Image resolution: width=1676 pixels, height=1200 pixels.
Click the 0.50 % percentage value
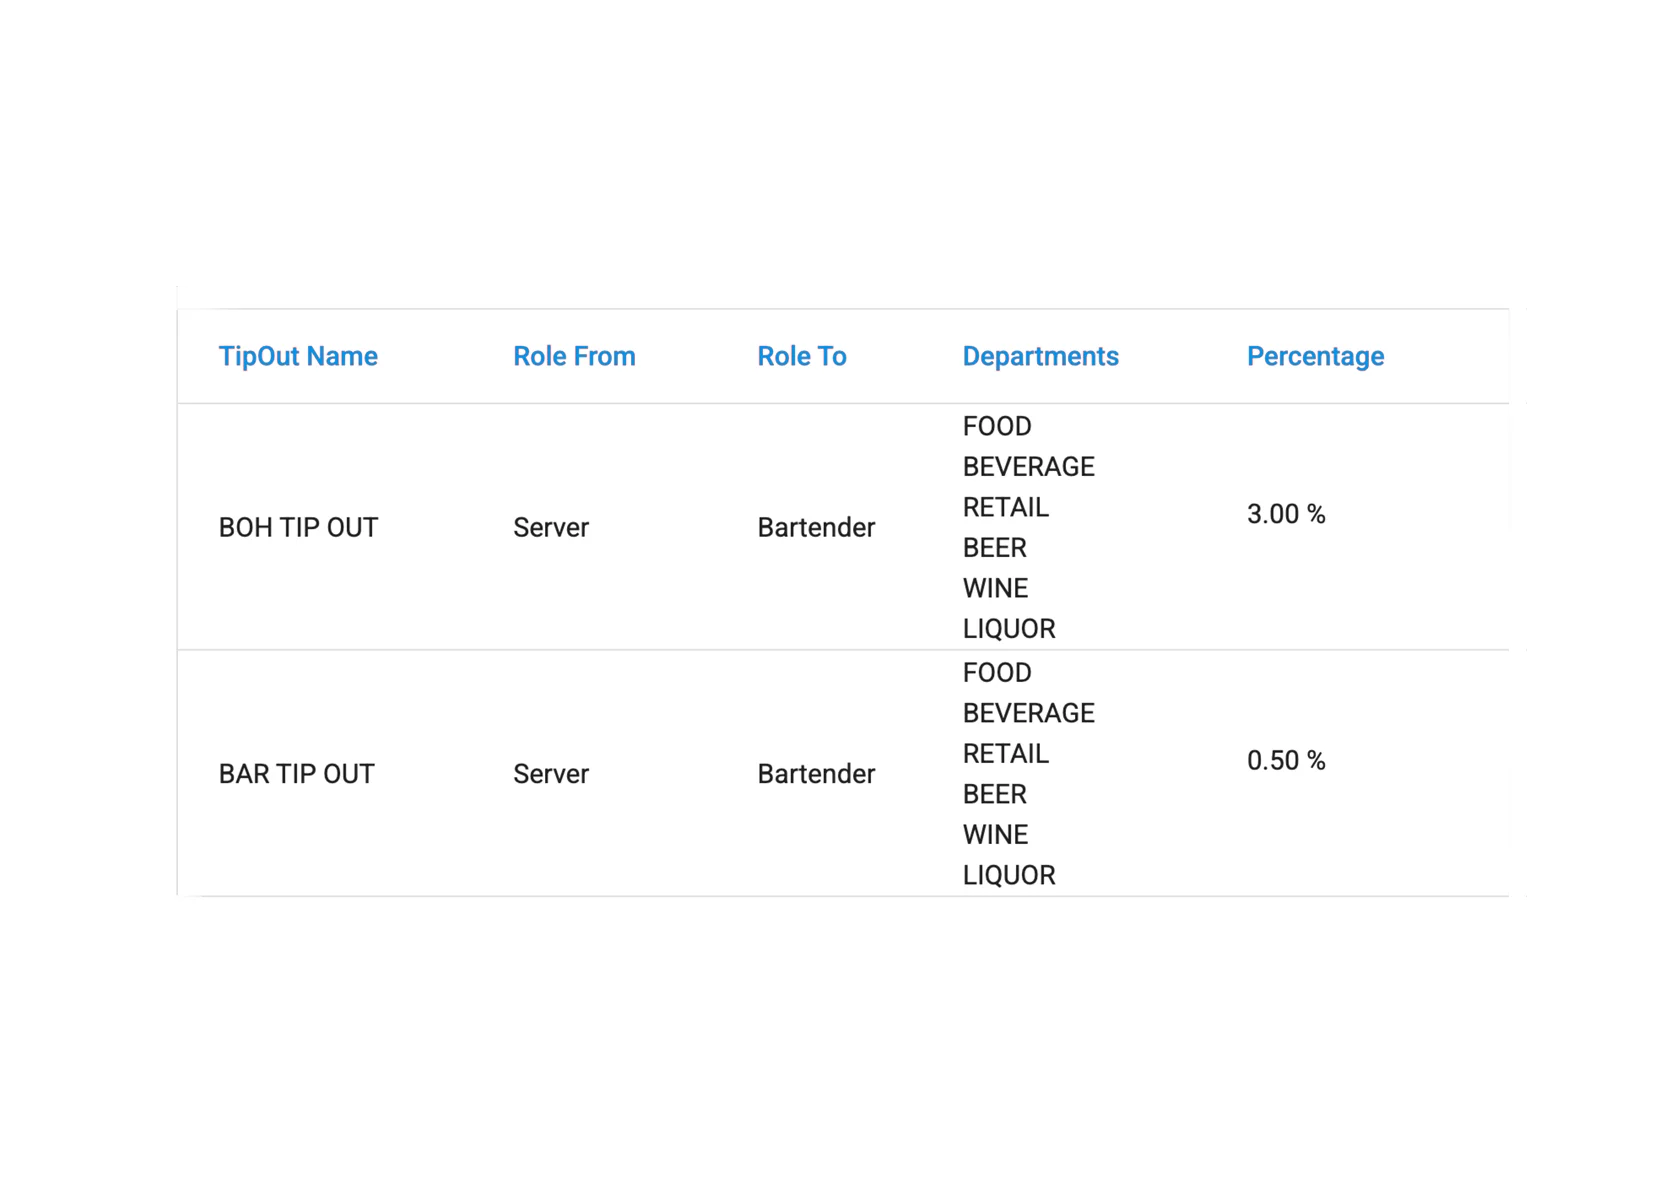click(1286, 761)
